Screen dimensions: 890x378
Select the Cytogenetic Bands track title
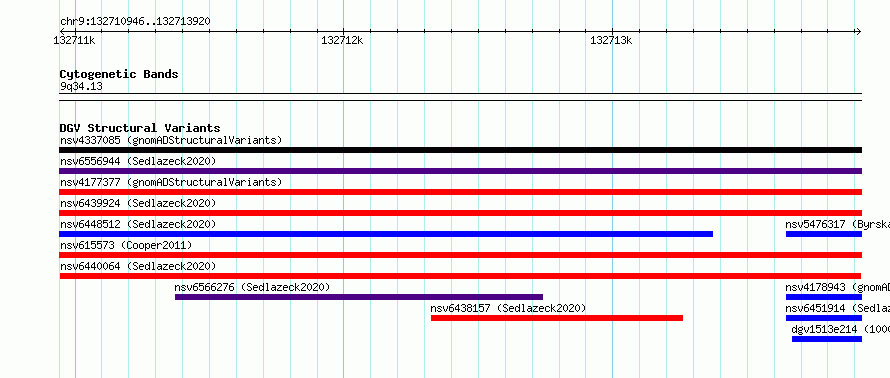pyautogui.click(x=119, y=74)
